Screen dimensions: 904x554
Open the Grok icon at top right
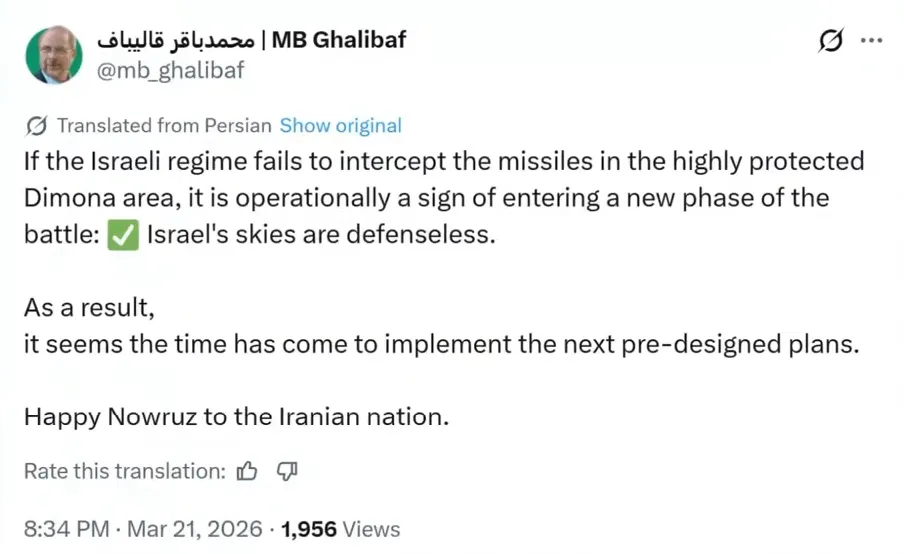click(x=830, y=43)
